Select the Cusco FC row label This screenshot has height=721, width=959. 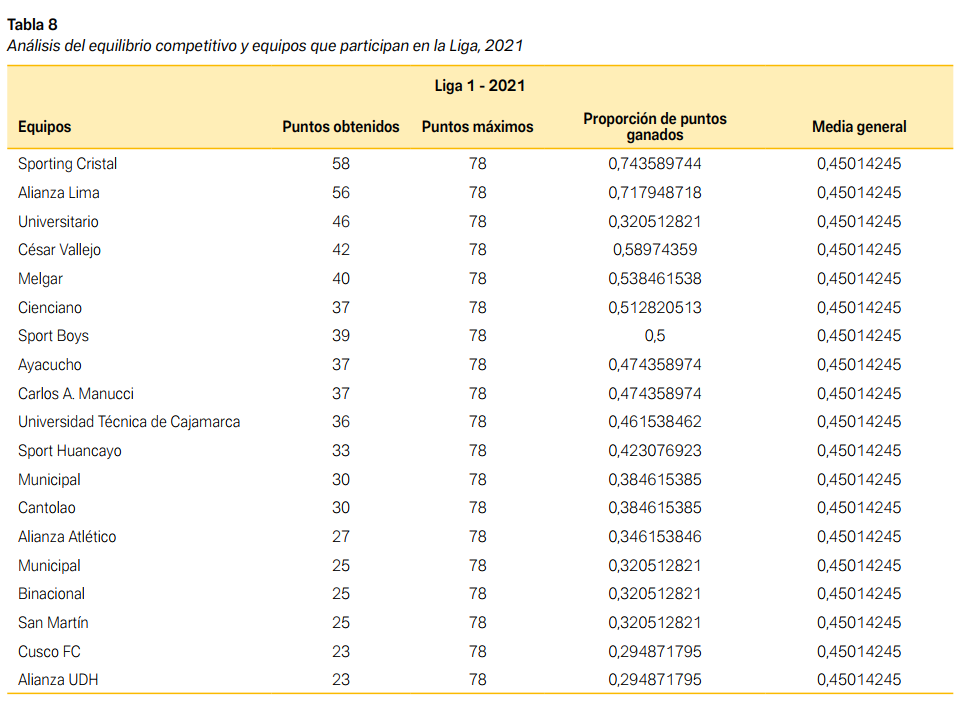click(49, 652)
